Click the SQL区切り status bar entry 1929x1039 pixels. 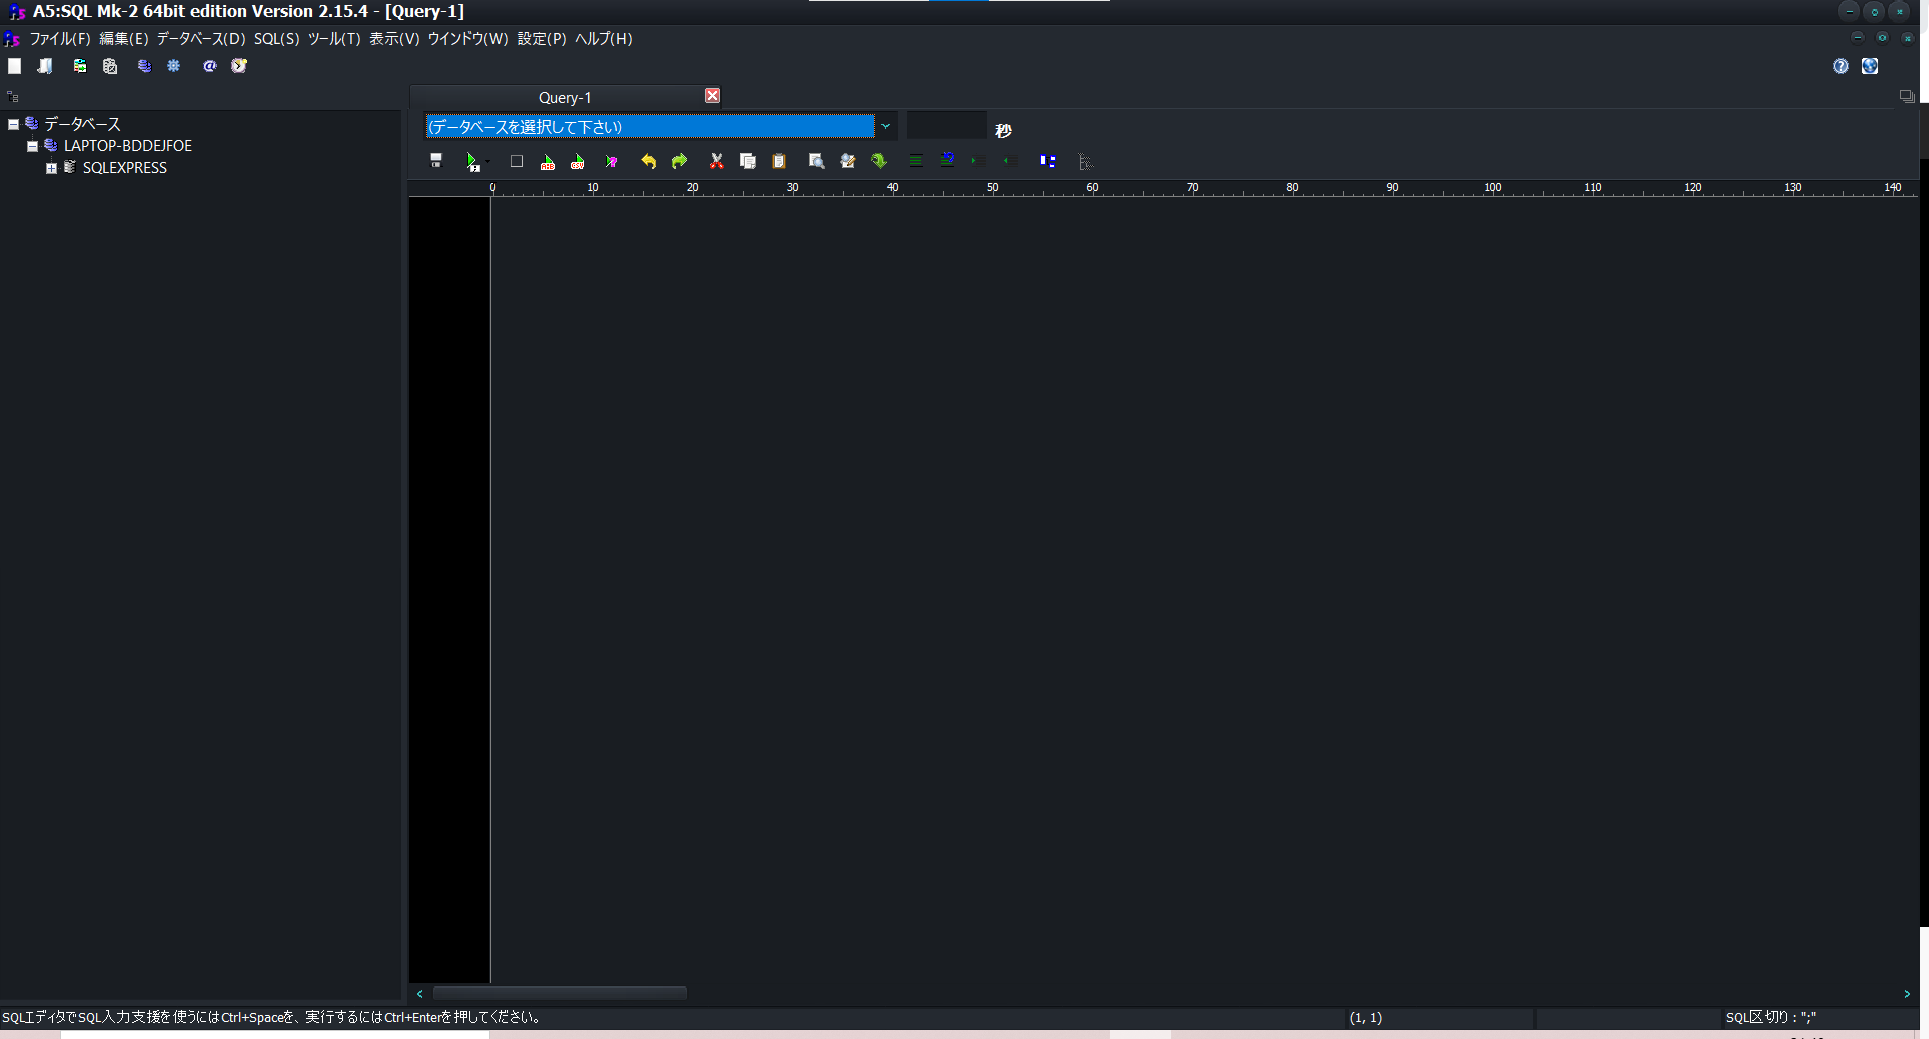pos(1771,1018)
